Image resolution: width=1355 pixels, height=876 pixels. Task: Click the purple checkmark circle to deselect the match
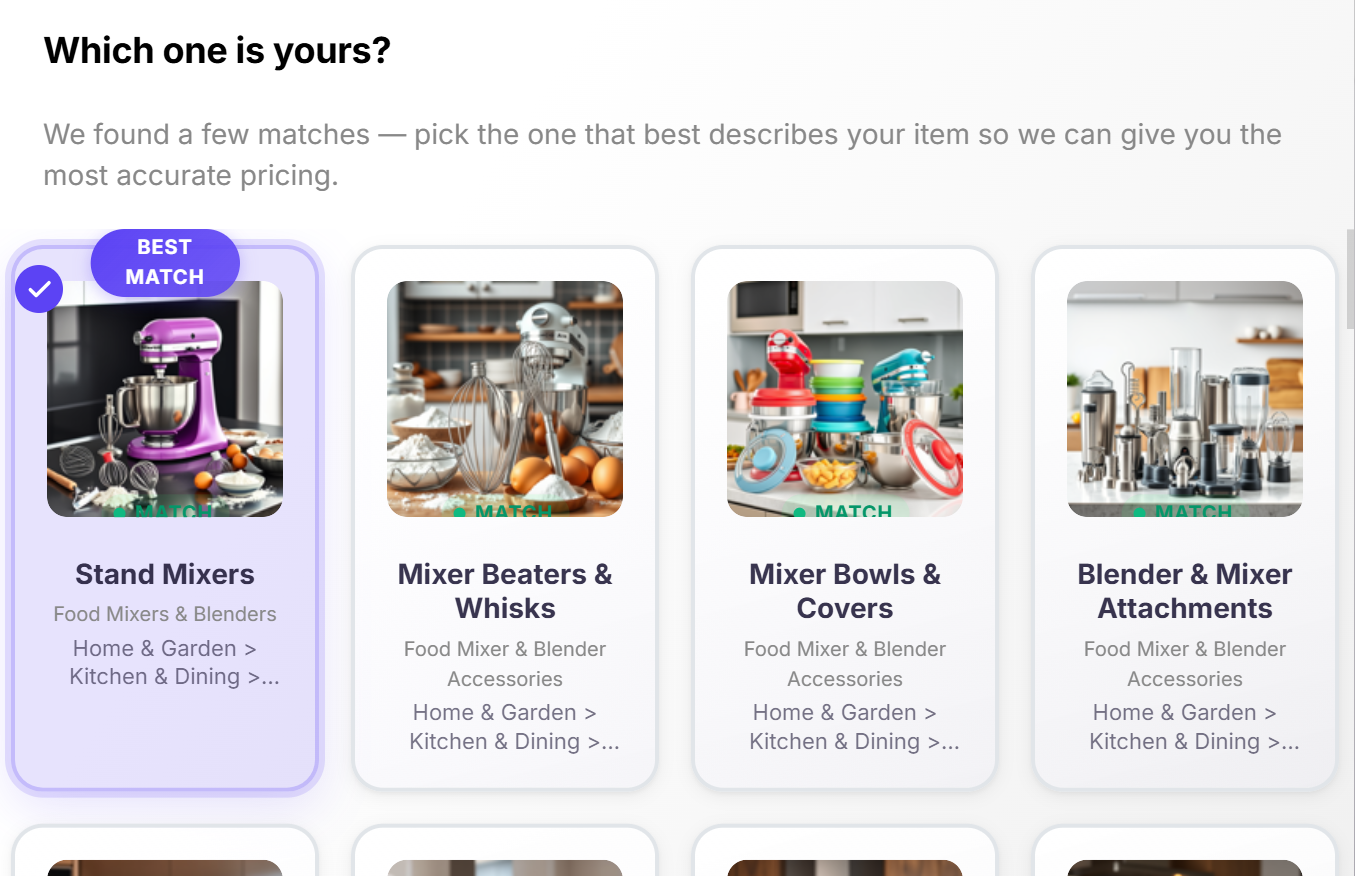click(39, 288)
